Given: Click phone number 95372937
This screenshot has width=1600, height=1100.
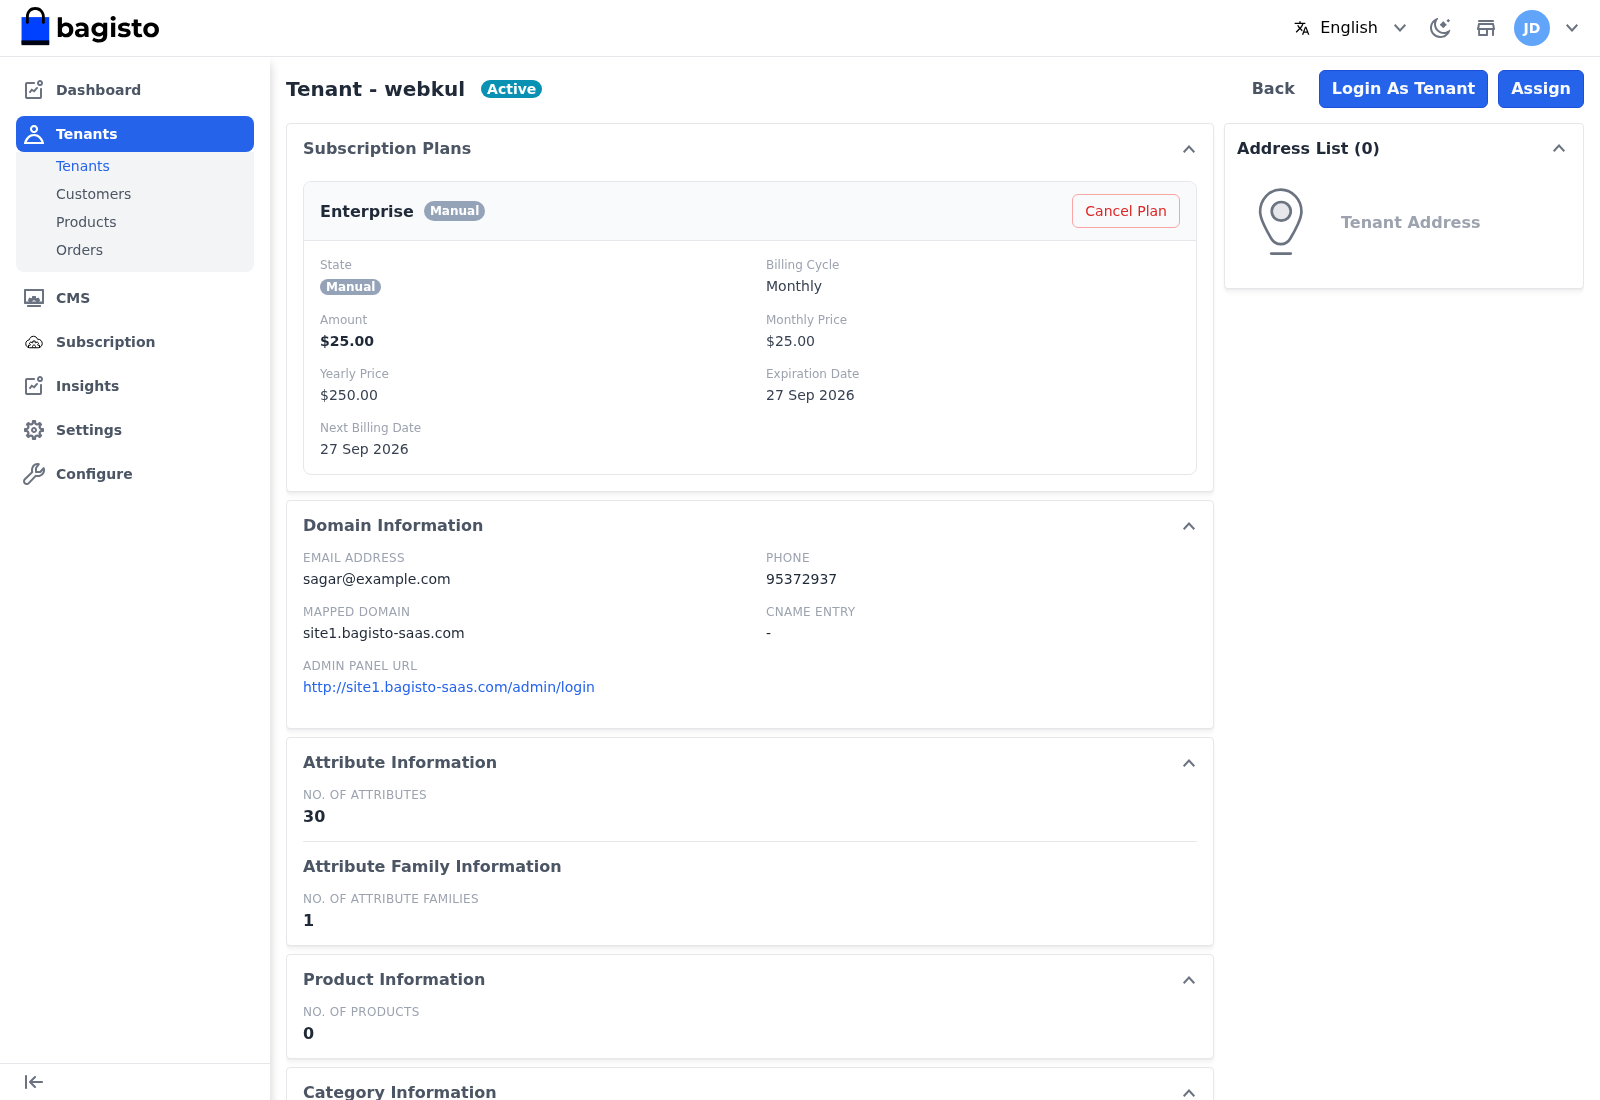Looking at the screenshot, I should pyautogui.click(x=801, y=579).
